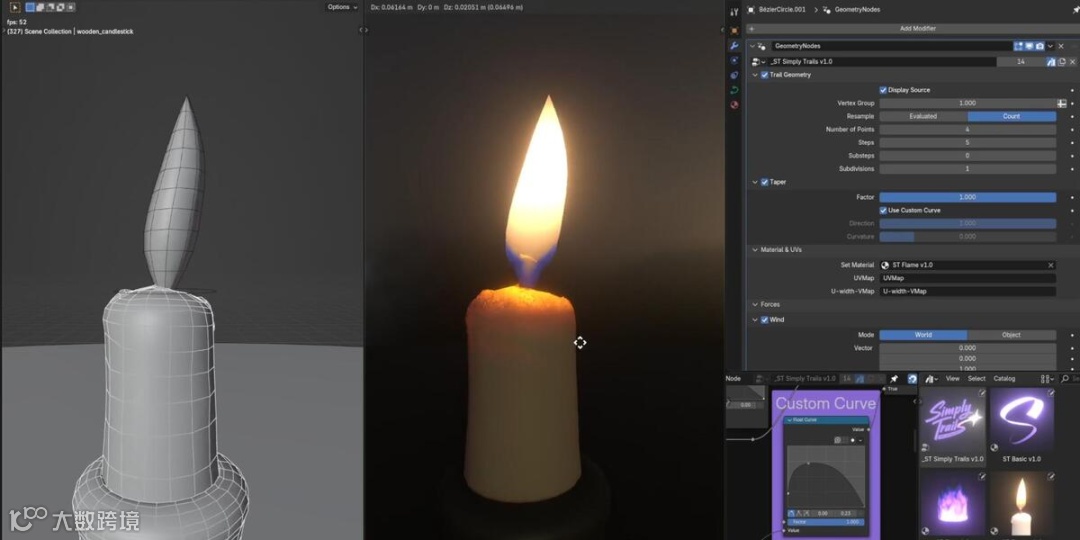Uncheck Use Custom Curve
This screenshot has width=1080, height=540.
tap(883, 210)
